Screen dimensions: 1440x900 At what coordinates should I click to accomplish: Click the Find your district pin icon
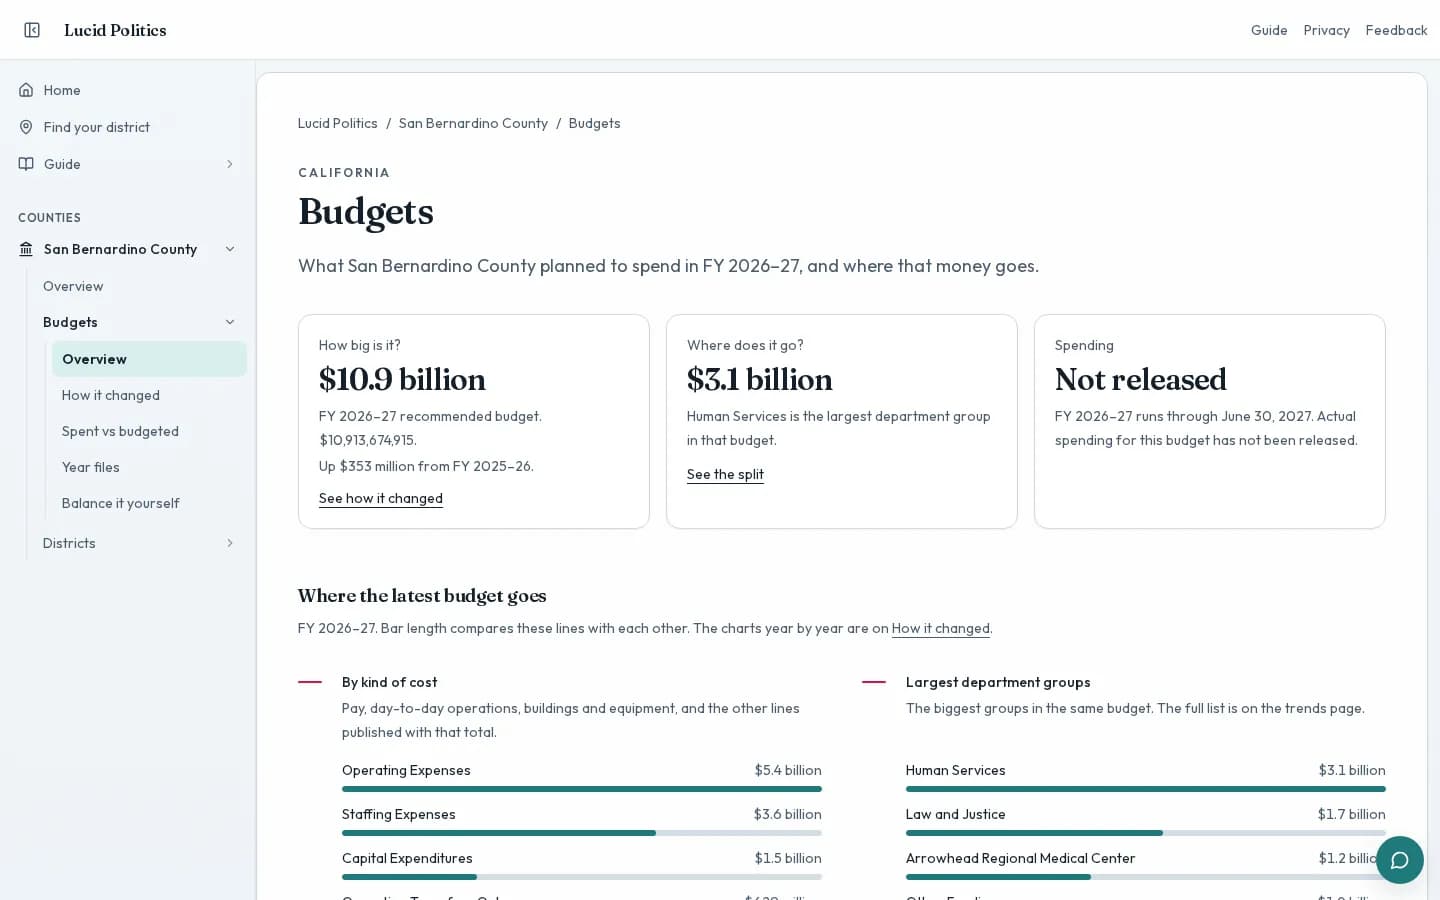point(26,127)
